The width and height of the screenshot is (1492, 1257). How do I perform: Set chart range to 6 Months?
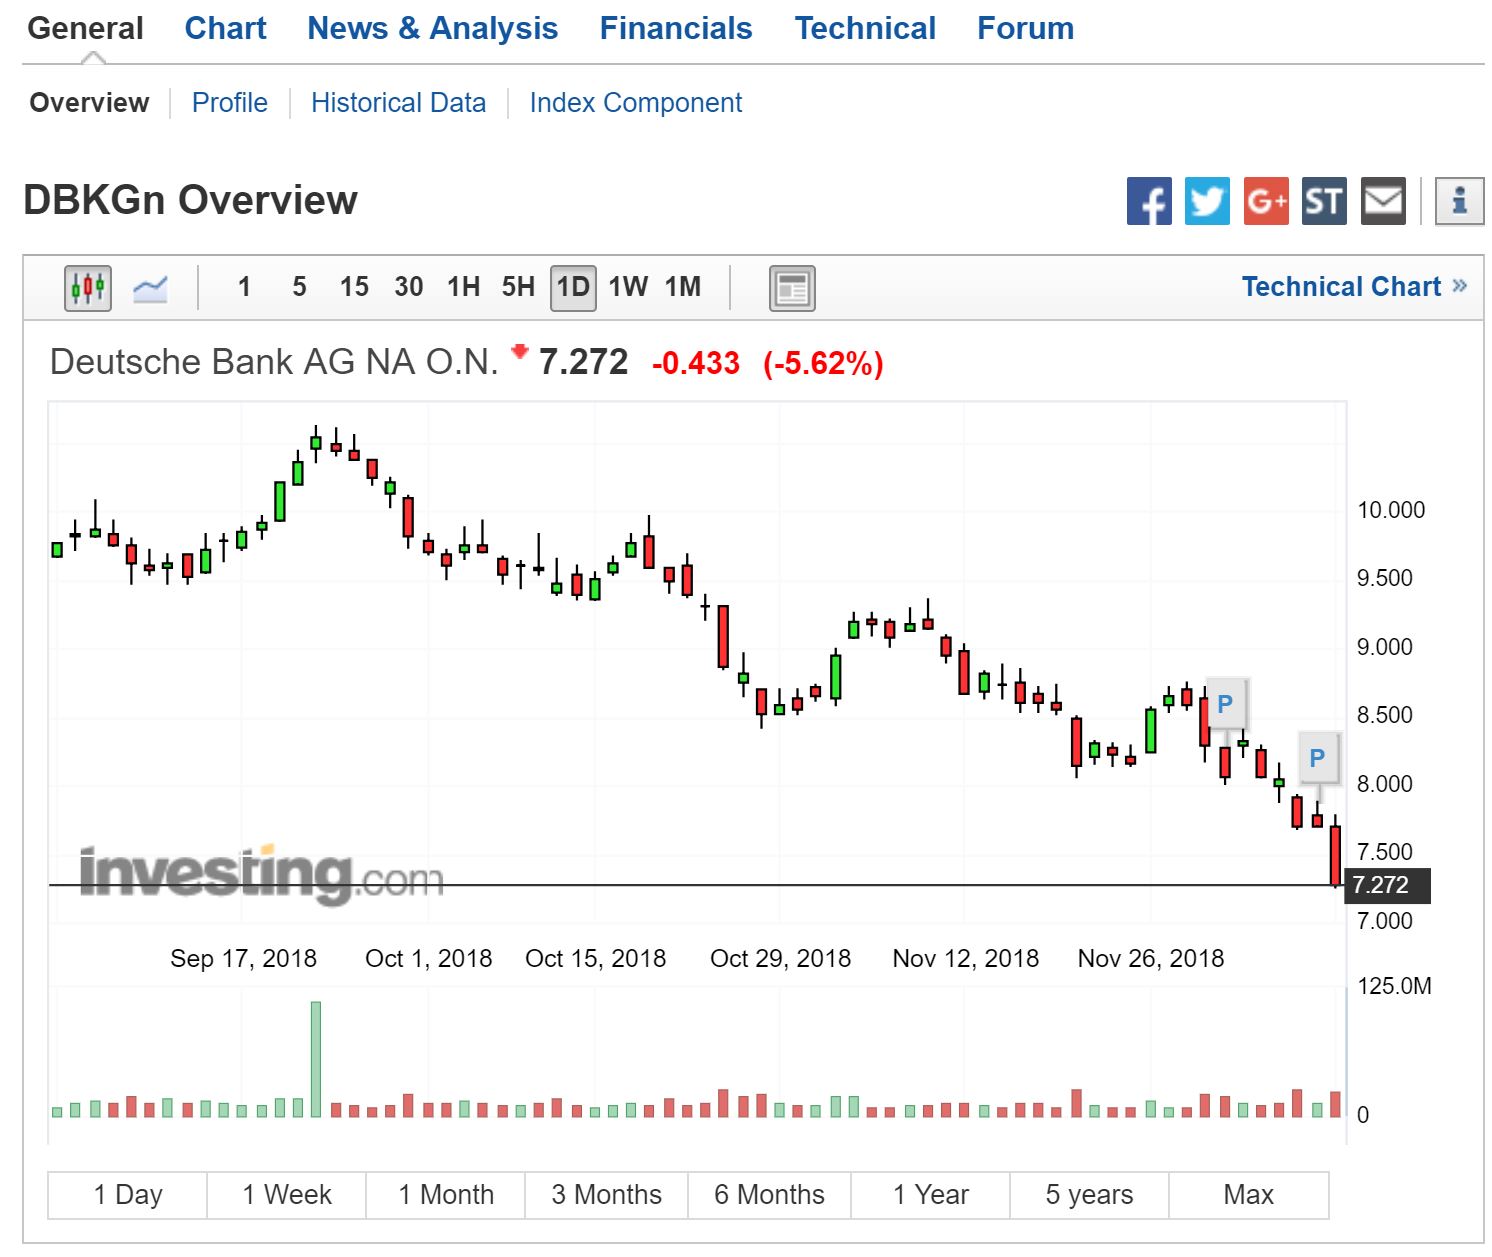(x=769, y=1195)
